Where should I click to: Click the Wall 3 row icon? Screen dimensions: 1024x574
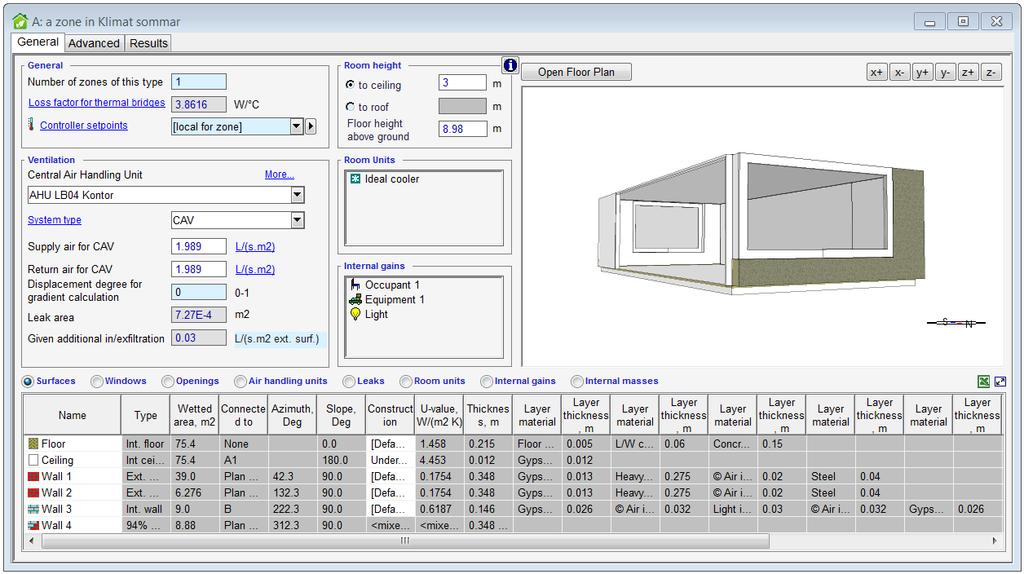[34, 509]
